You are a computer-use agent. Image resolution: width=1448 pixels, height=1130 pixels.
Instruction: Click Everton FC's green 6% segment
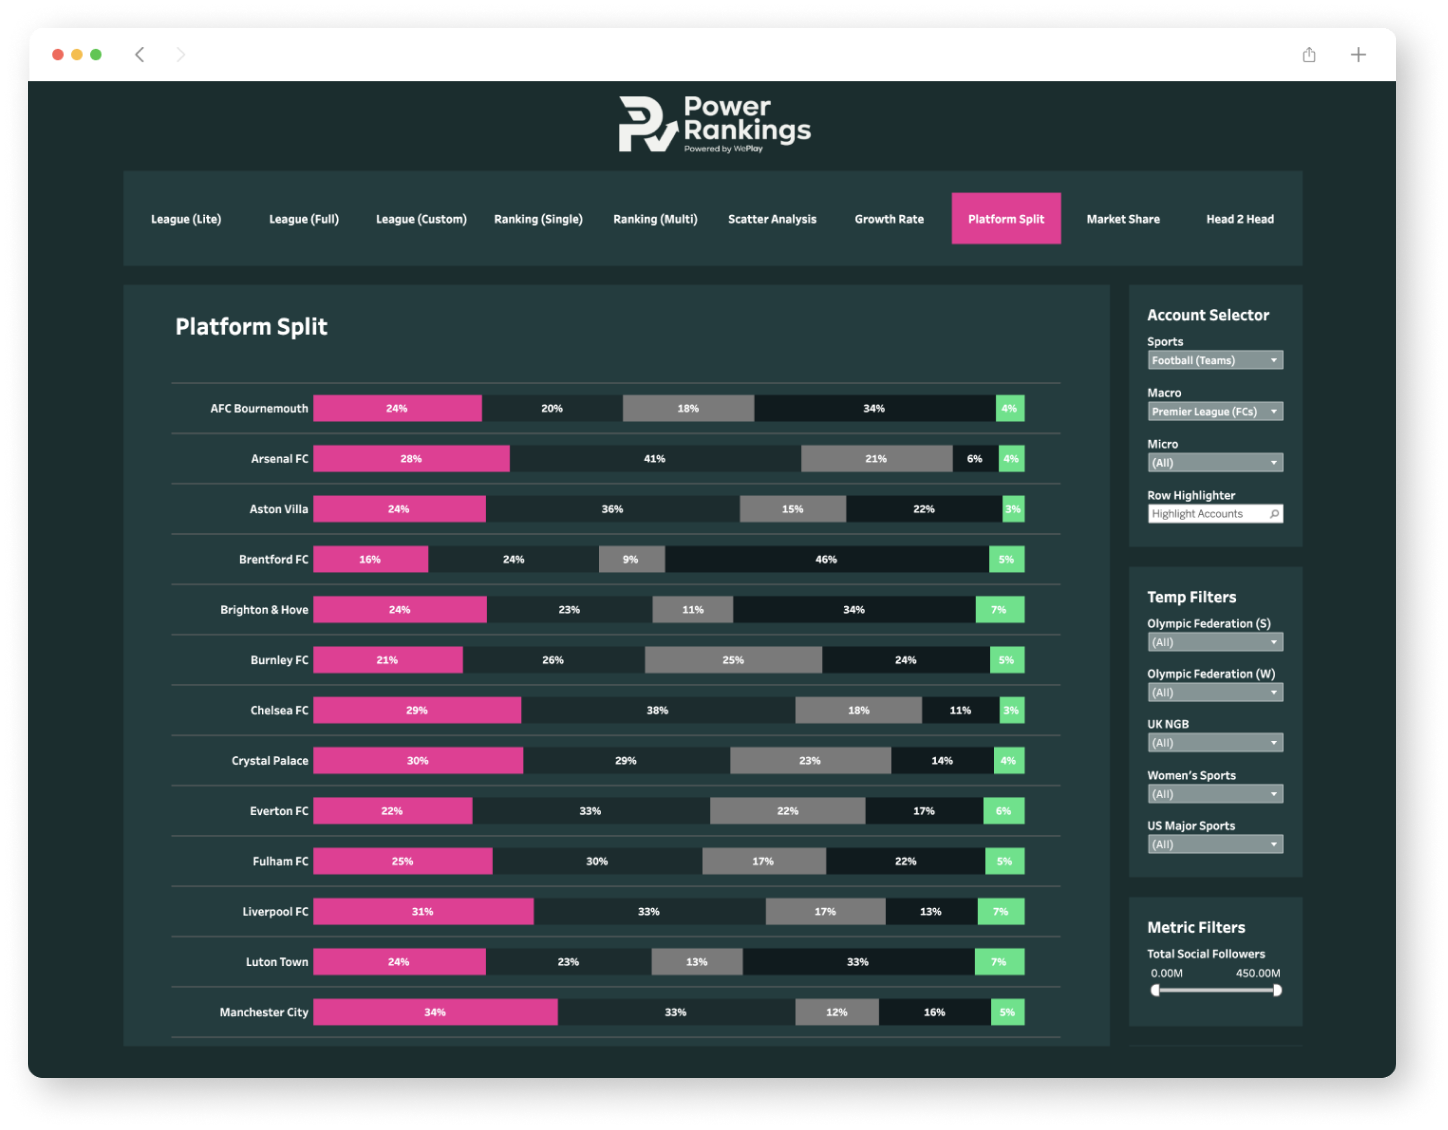coord(1004,811)
